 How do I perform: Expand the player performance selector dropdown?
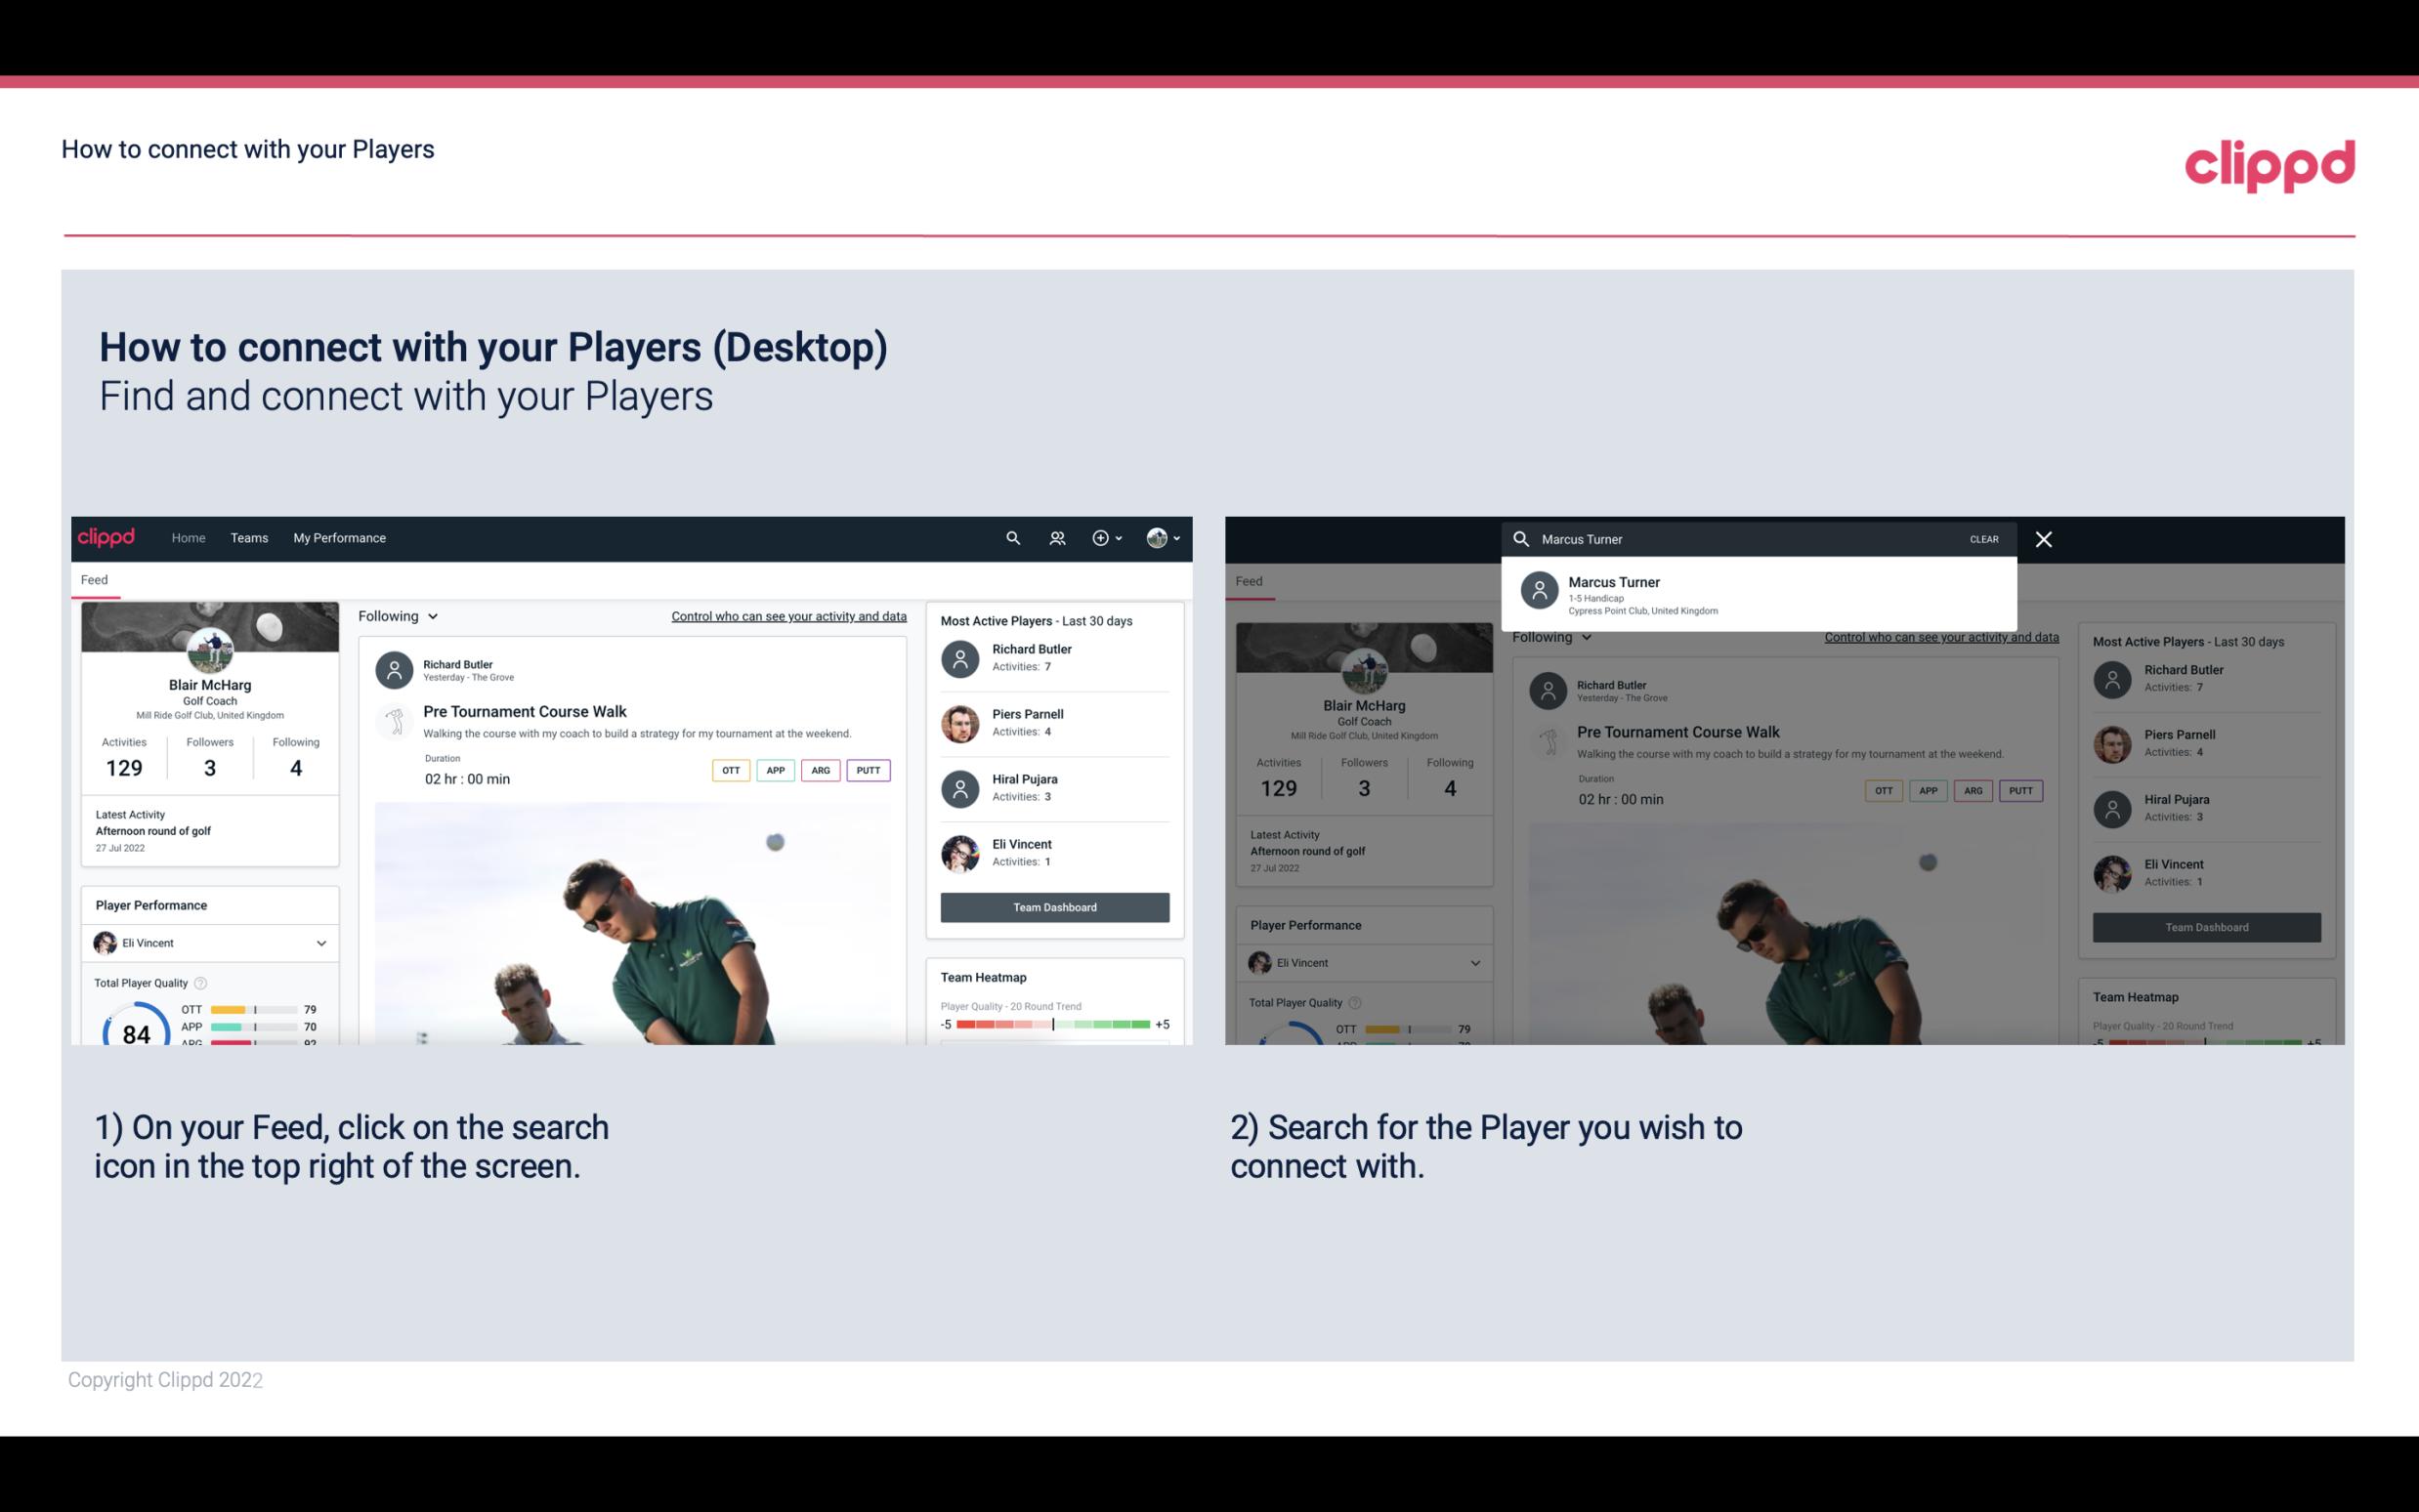318,943
